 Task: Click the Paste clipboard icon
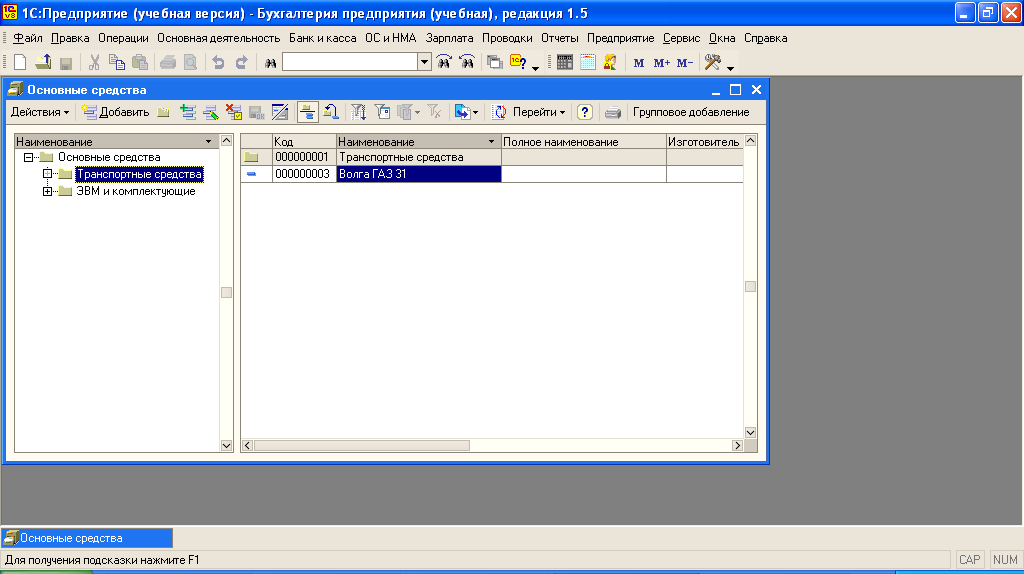(140, 62)
